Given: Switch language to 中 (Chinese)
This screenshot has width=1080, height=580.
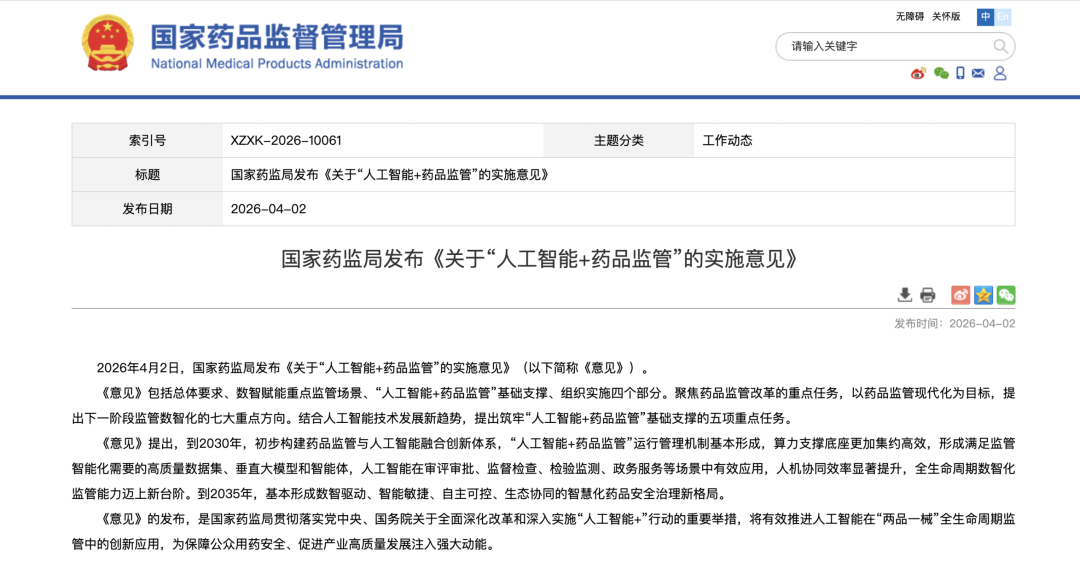Looking at the screenshot, I should click(x=986, y=17).
